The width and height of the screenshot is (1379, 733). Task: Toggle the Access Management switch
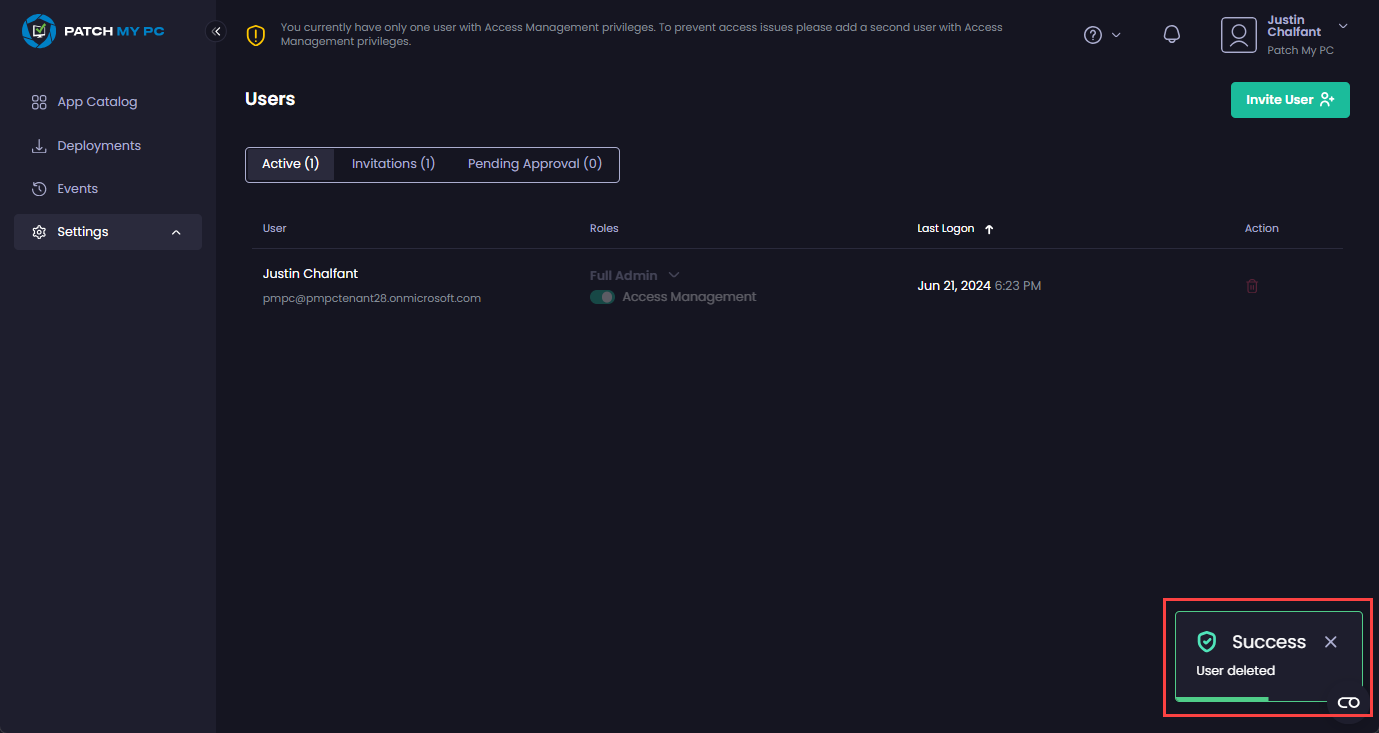602,297
